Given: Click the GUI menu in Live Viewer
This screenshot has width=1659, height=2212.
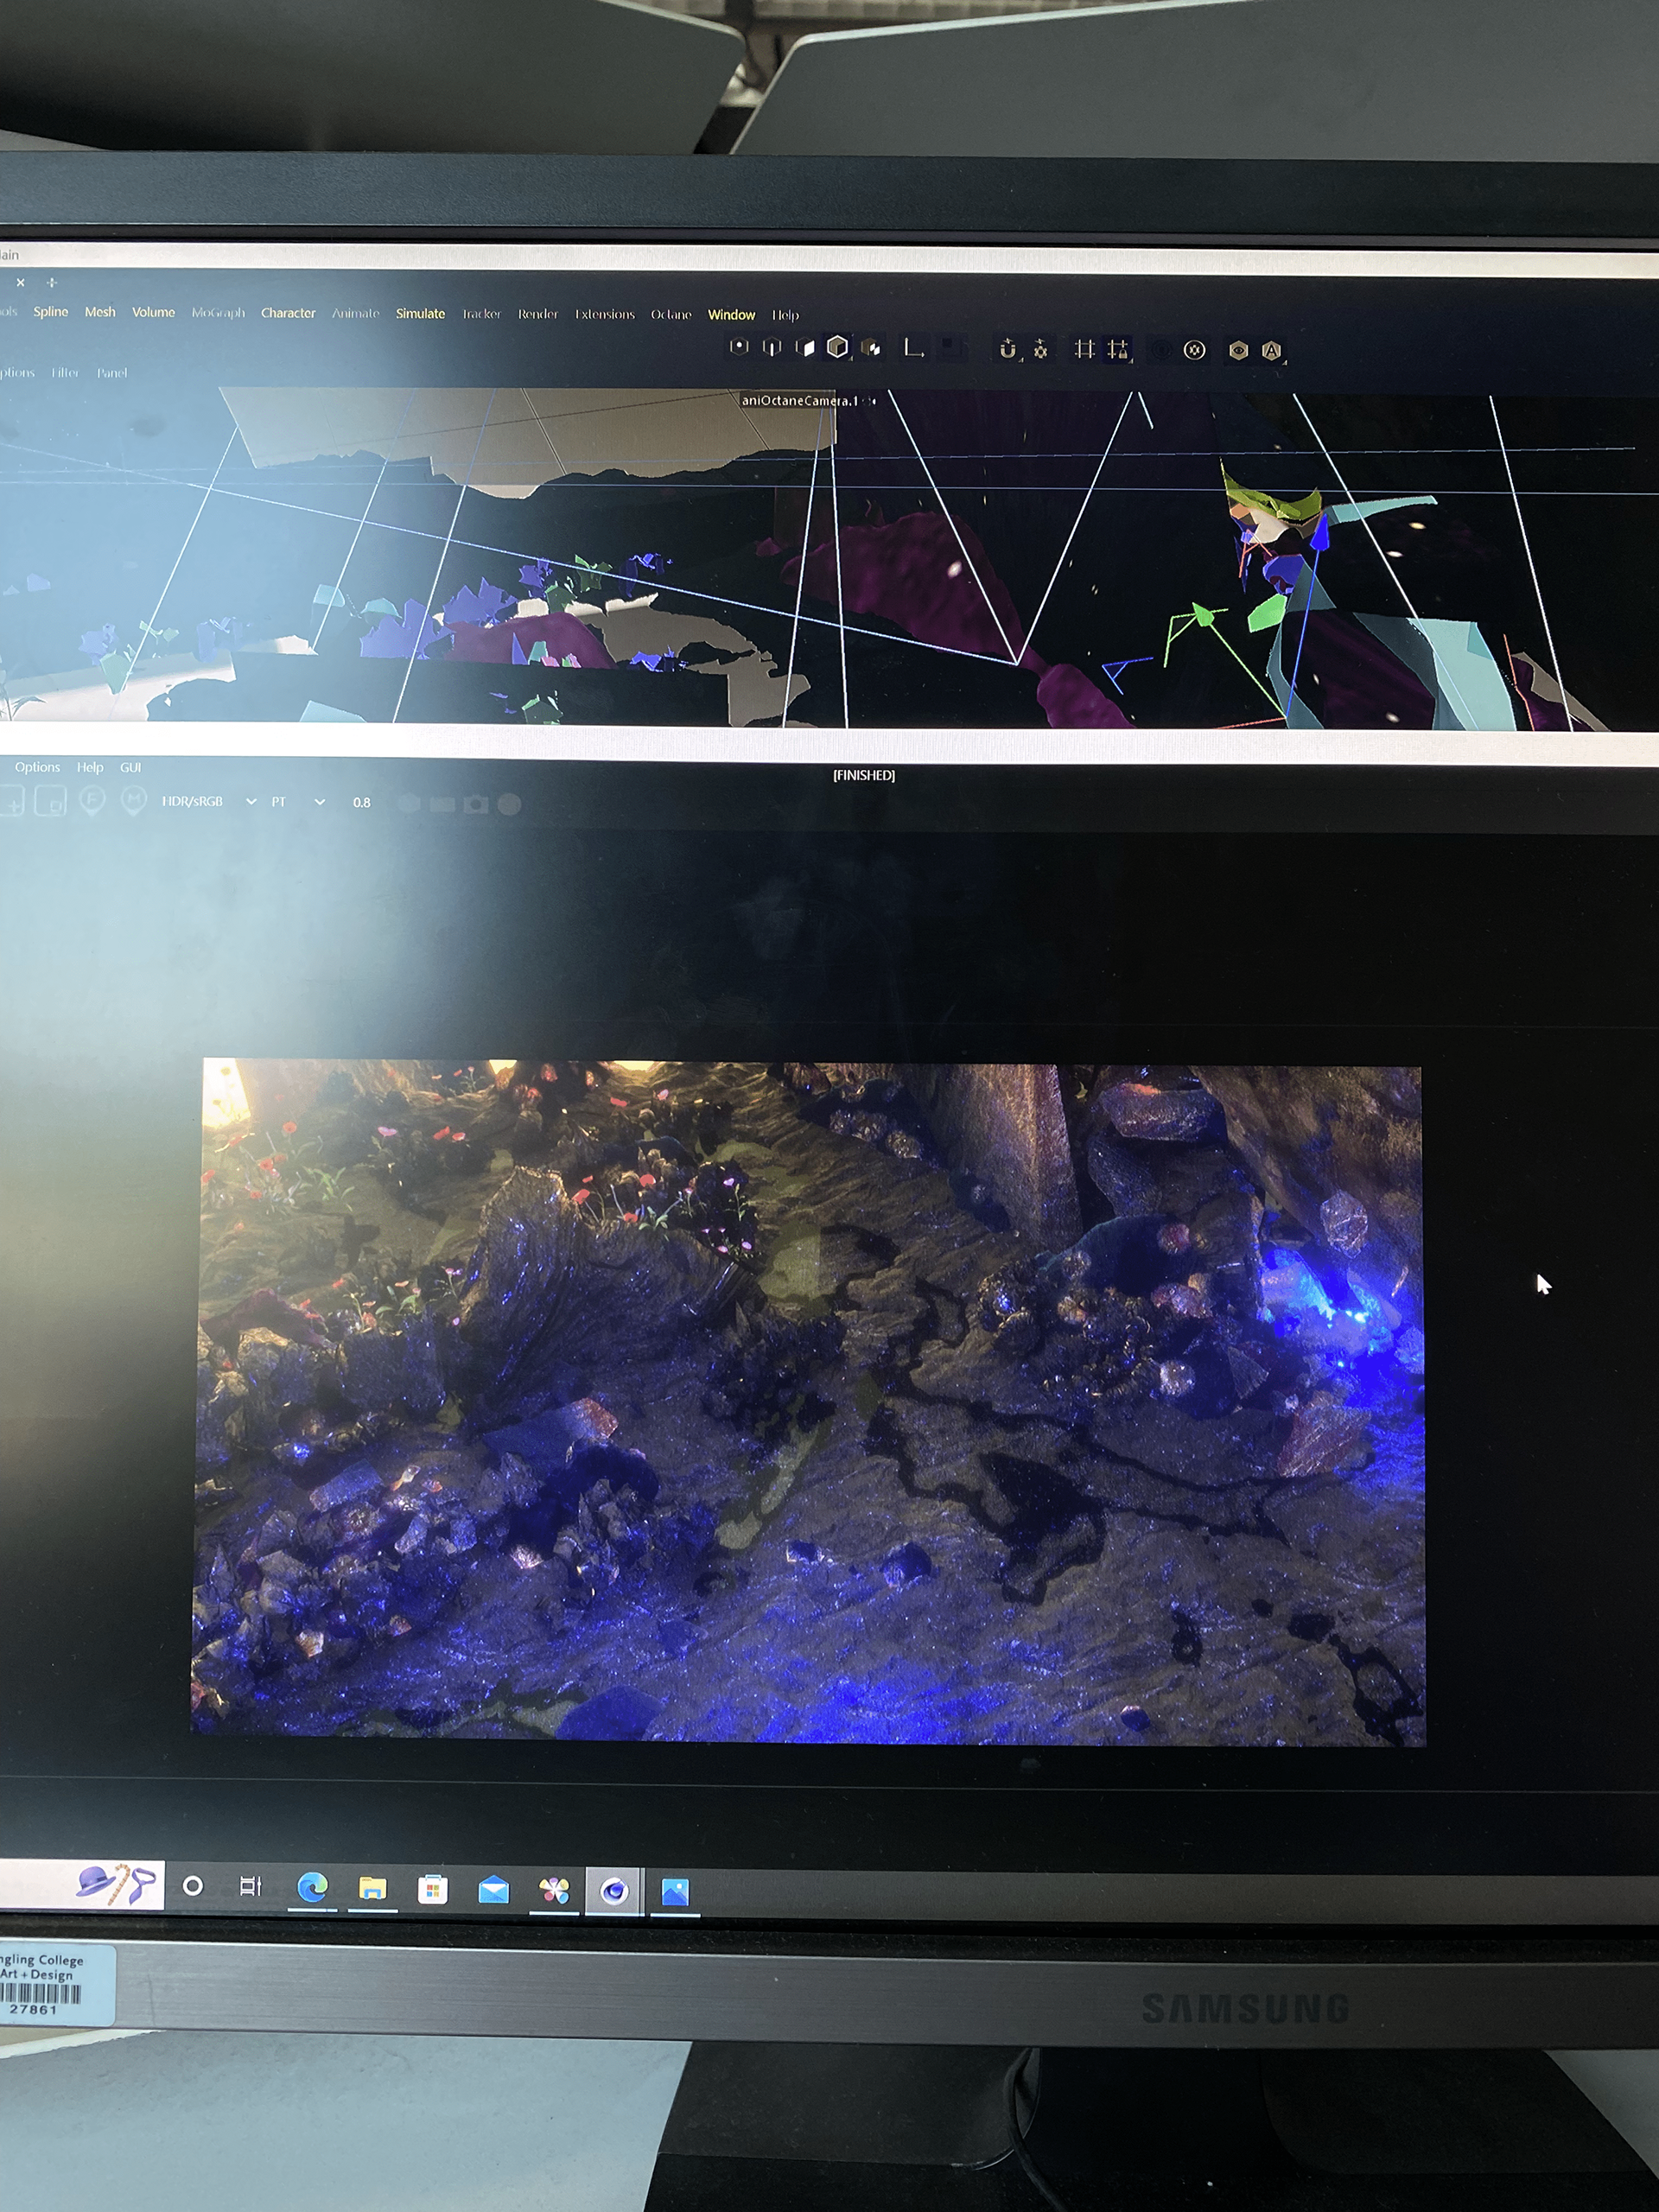Looking at the screenshot, I should point(130,768).
